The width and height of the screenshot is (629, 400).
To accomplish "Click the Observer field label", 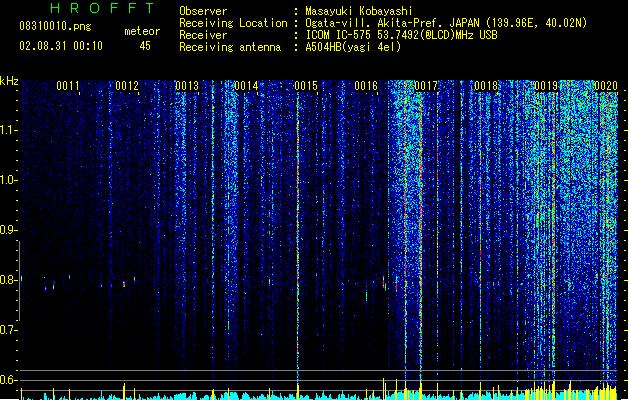I will (x=203, y=11).
